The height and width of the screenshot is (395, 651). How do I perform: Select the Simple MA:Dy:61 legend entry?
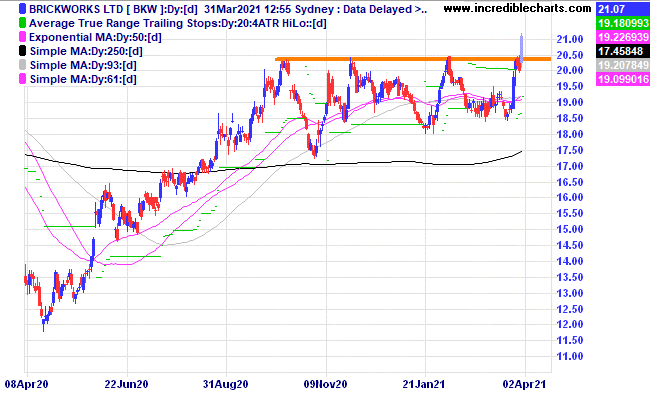pos(83,79)
